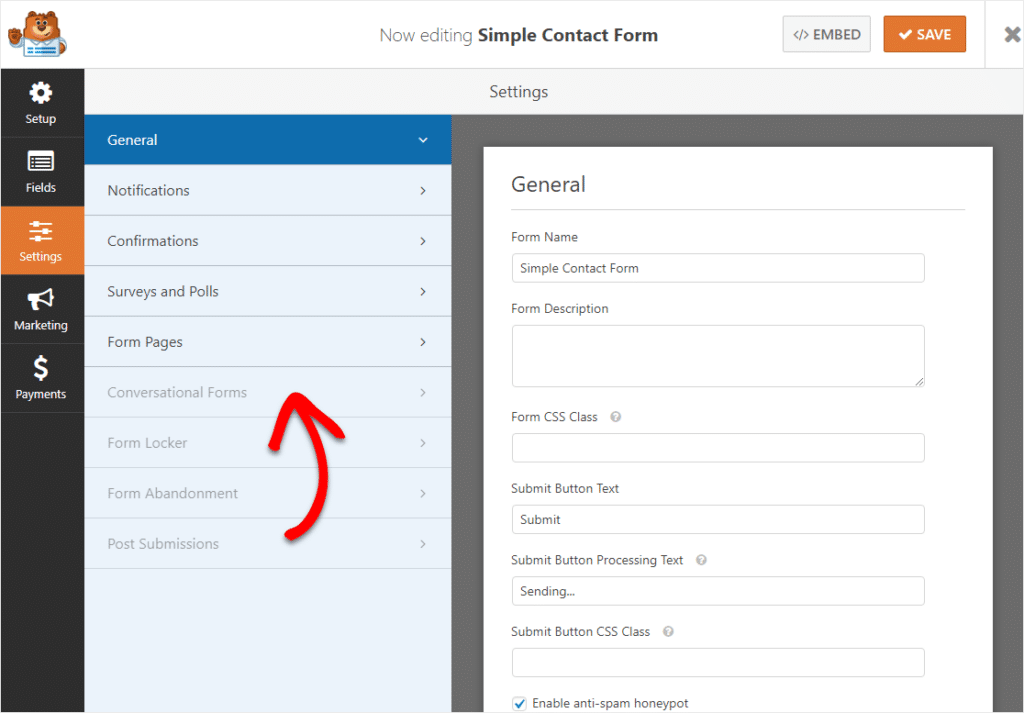Disable the anti-spam honeypot checkbox
This screenshot has width=1024, height=713.
519,703
